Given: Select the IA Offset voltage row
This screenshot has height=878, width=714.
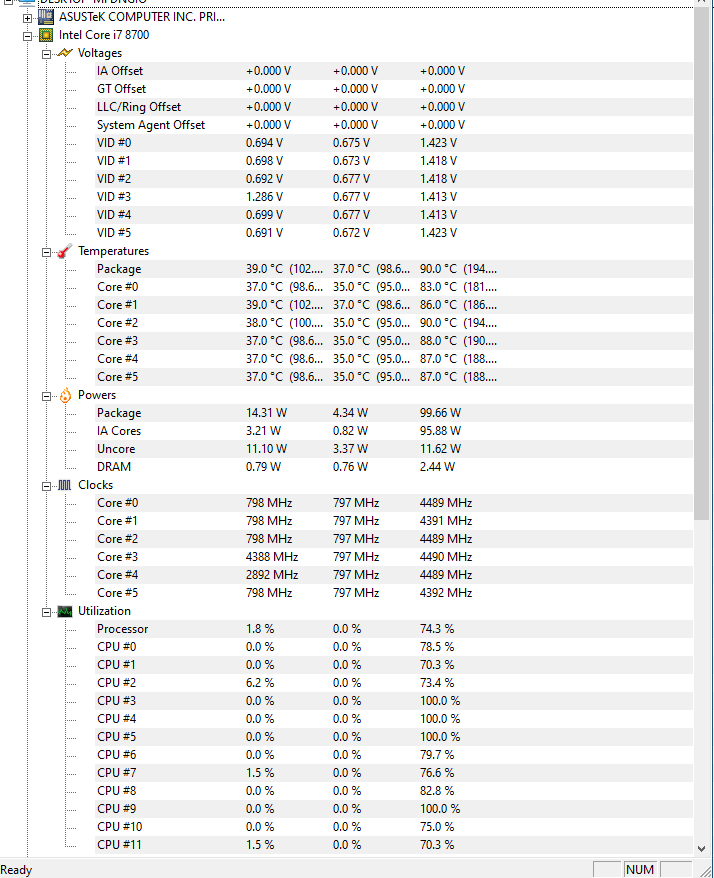Looking at the screenshot, I should [x=394, y=71].
